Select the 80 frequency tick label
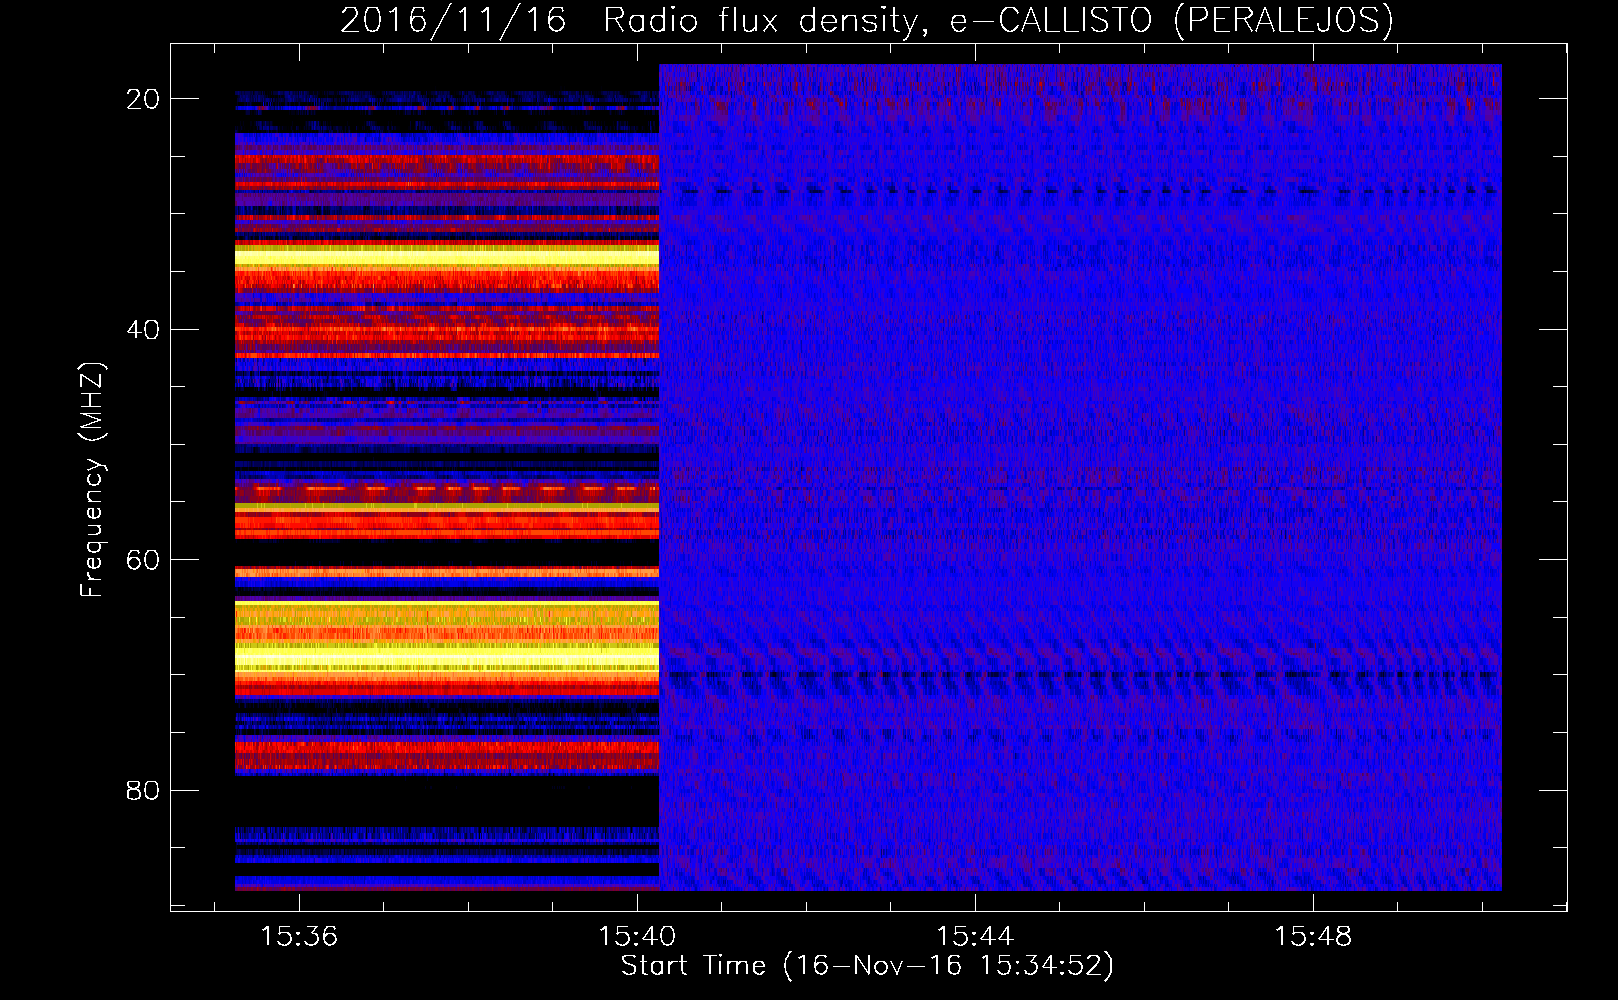The width and height of the screenshot is (1618, 1000). (144, 790)
